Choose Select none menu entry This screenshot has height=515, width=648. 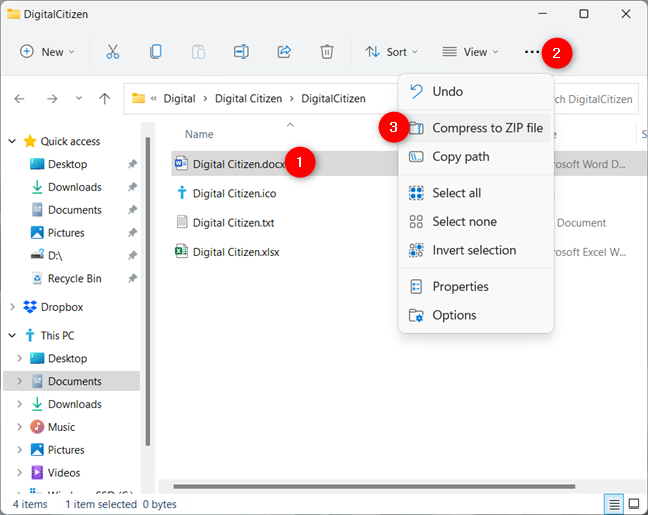click(476, 222)
